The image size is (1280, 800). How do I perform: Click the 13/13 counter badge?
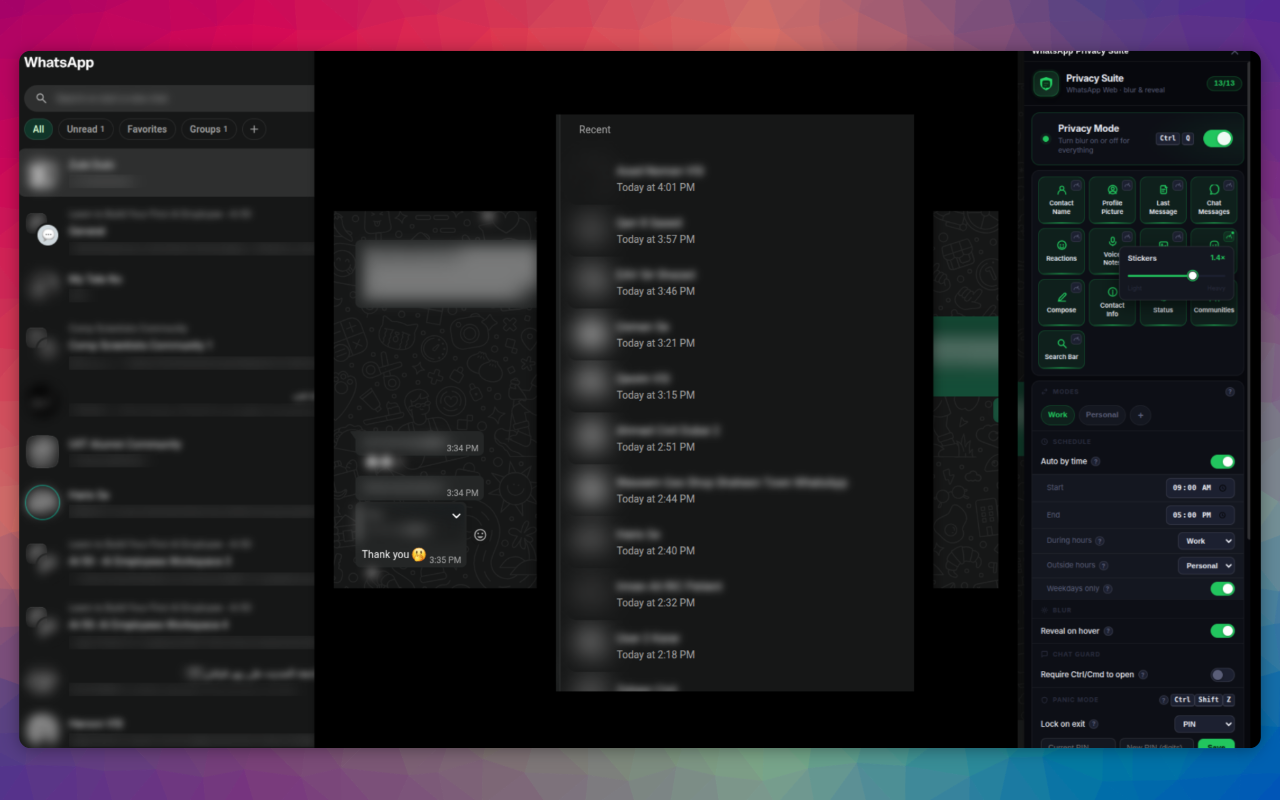1224,83
